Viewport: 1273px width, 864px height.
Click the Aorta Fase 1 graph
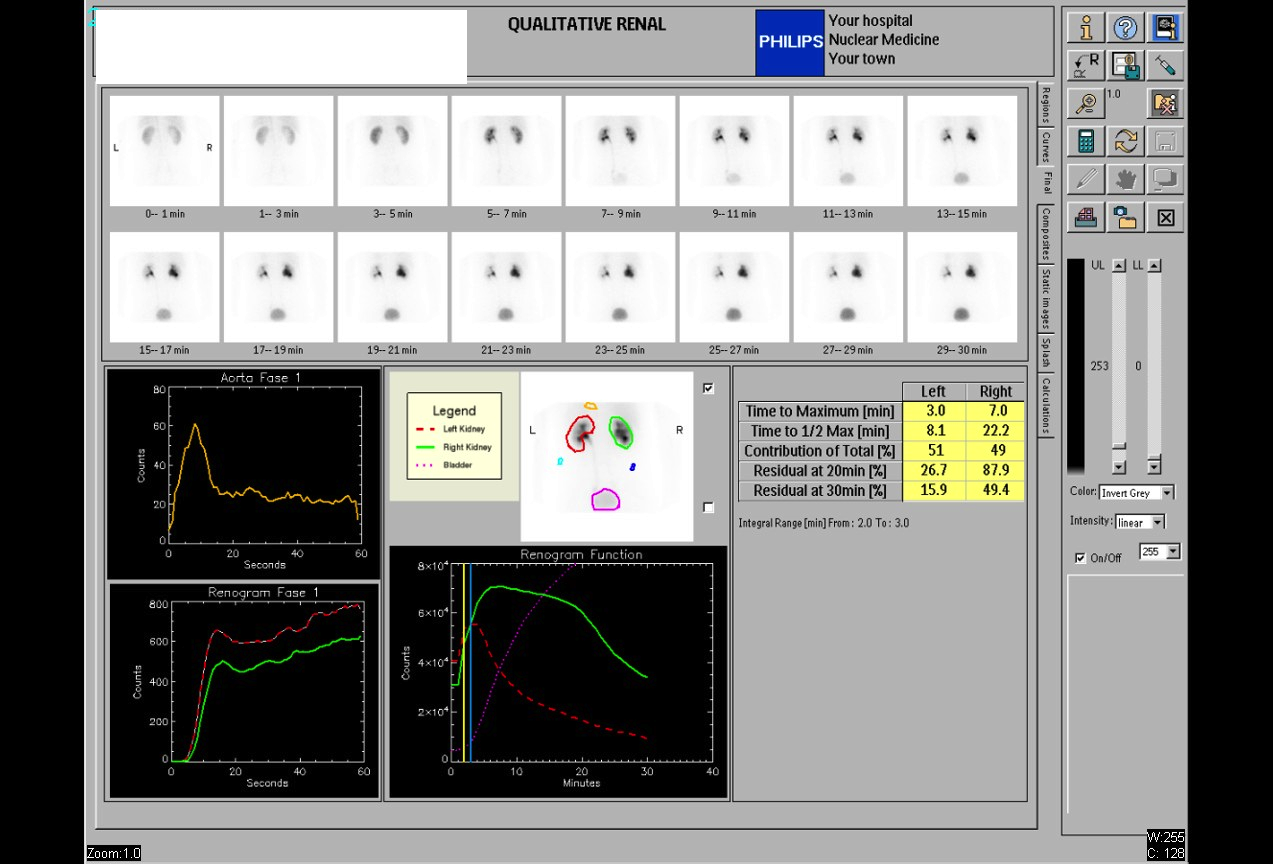(243, 474)
